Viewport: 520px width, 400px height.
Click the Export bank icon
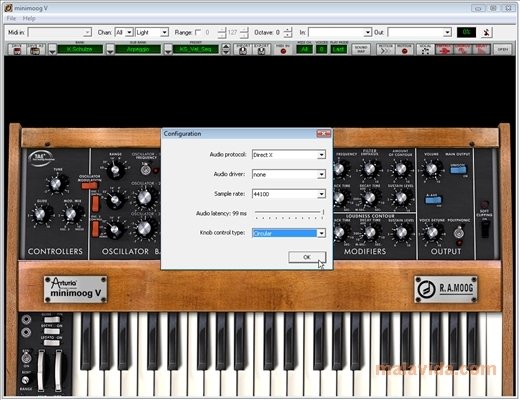click(262, 49)
